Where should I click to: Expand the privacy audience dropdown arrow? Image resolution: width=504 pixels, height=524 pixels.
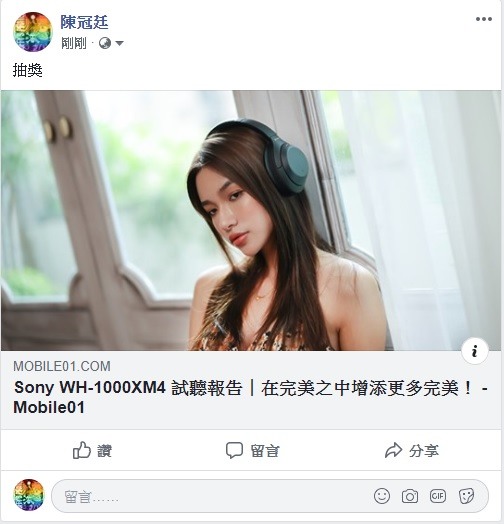(119, 43)
